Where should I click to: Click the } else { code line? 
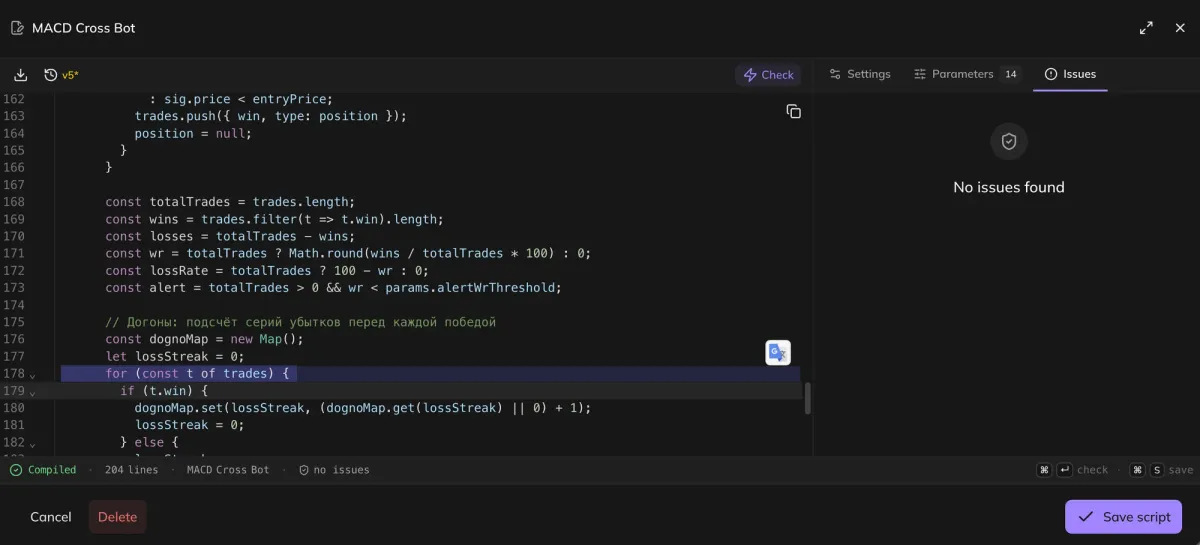coord(149,442)
